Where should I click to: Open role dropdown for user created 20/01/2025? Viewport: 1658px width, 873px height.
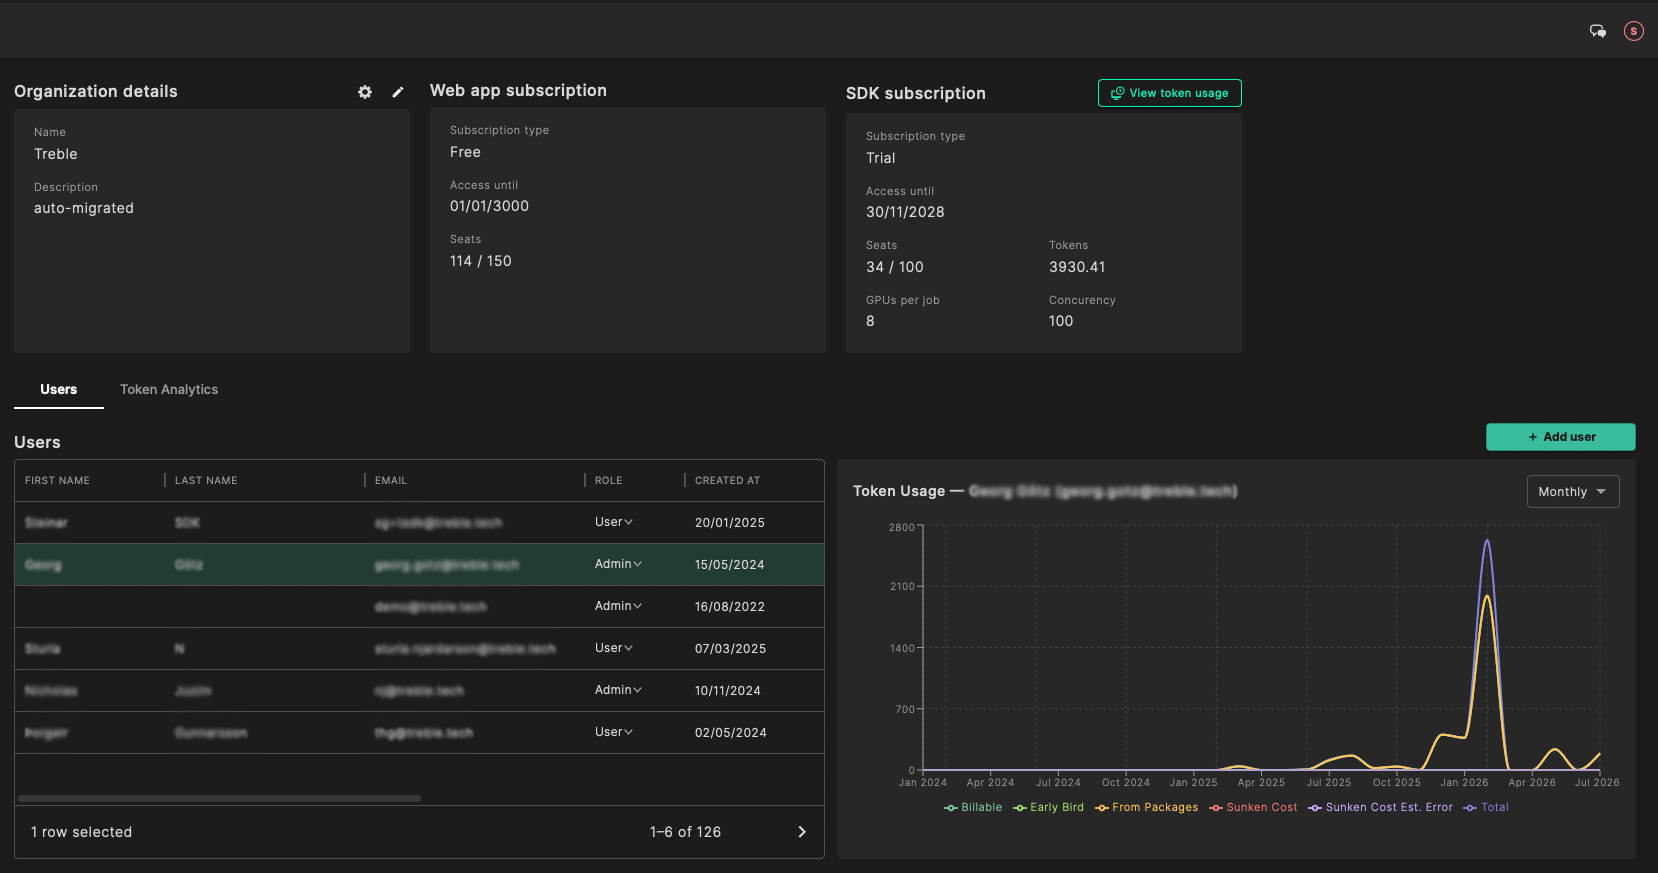pos(614,522)
